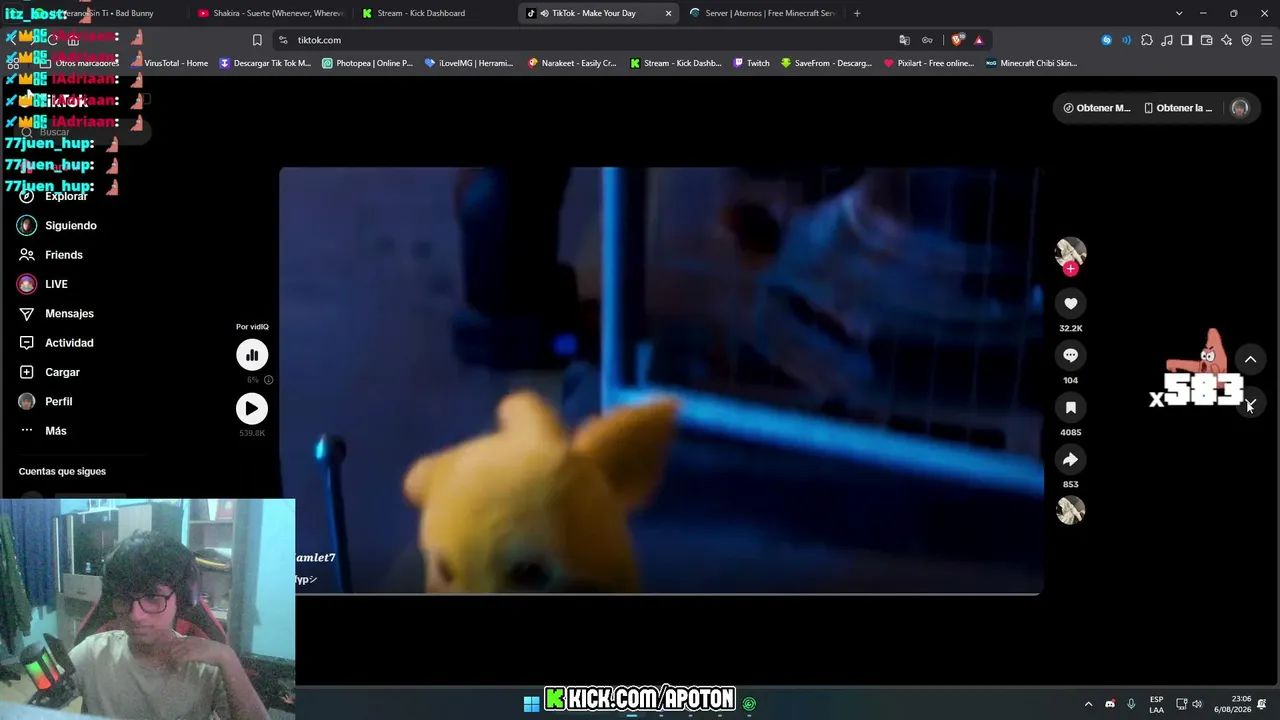Save the video with the bookmark icon
Image resolution: width=1280 pixels, height=720 pixels.
coord(1070,407)
